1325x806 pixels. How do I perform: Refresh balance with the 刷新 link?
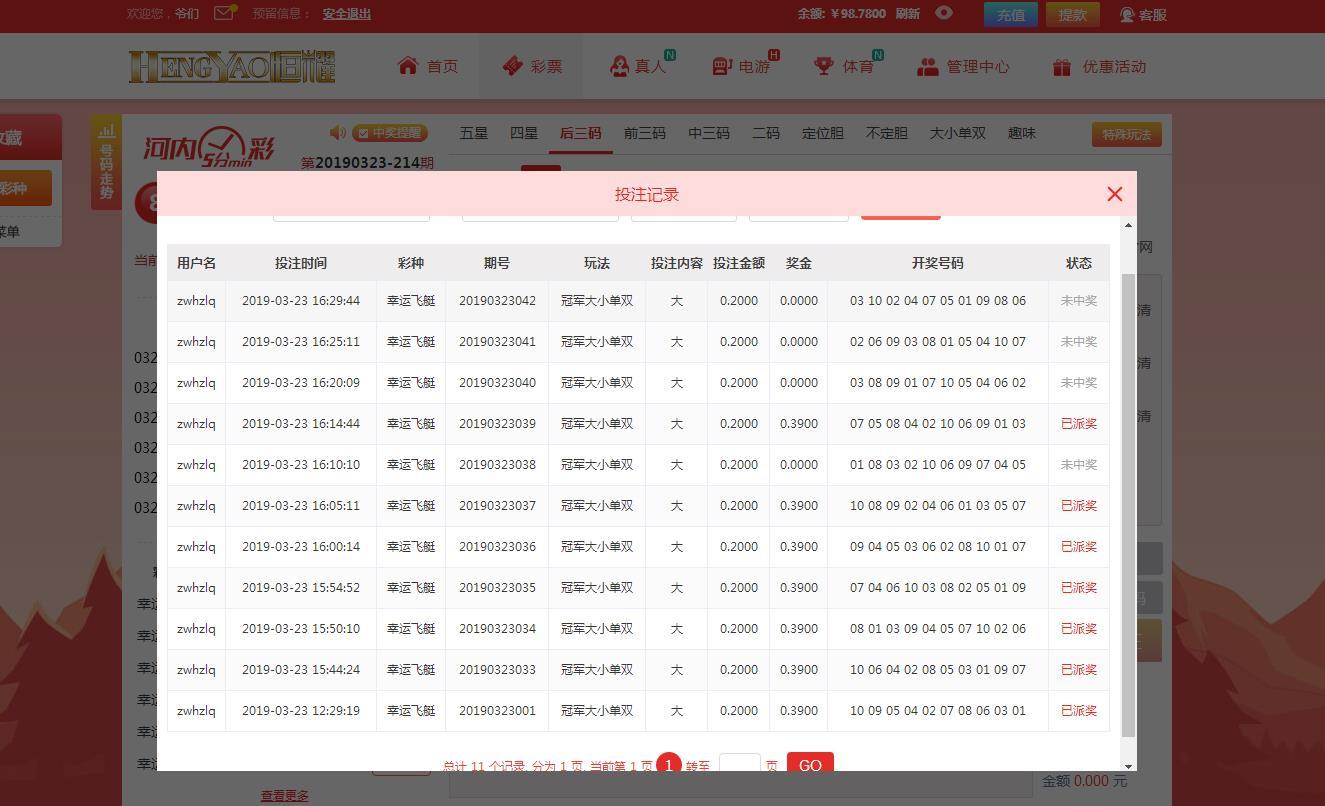coord(907,14)
